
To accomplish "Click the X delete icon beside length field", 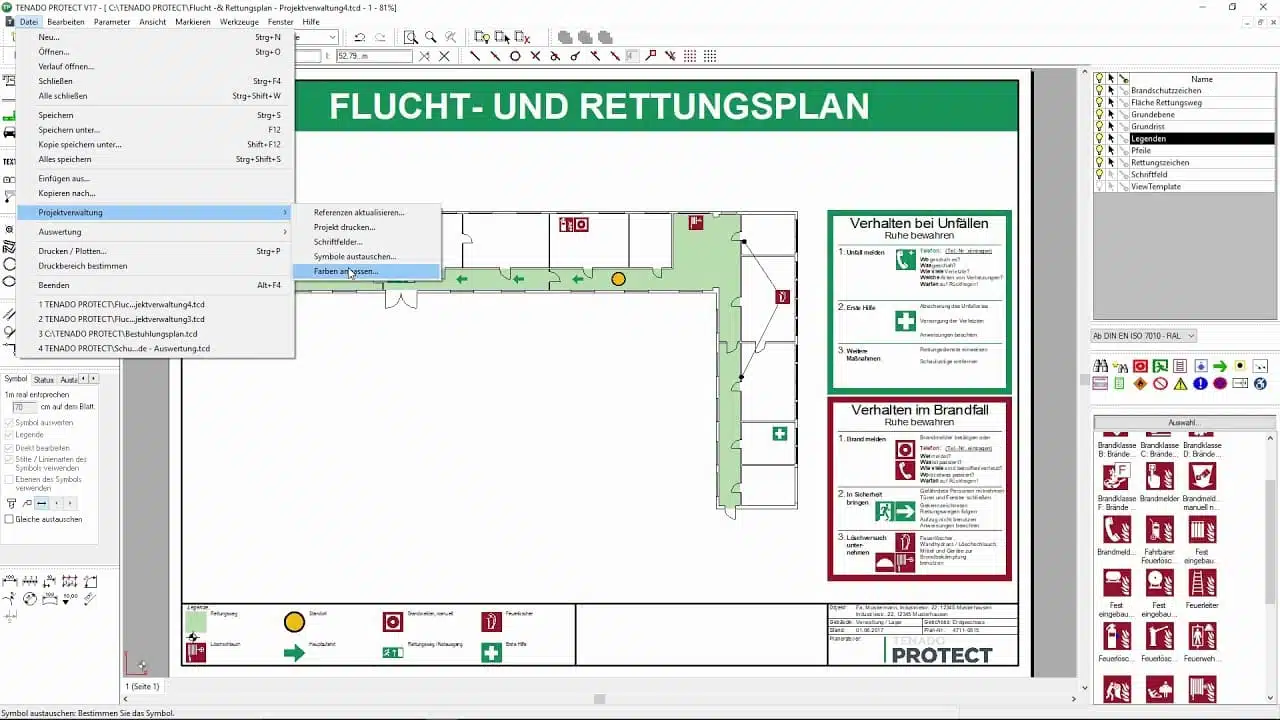I will point(444,56).
